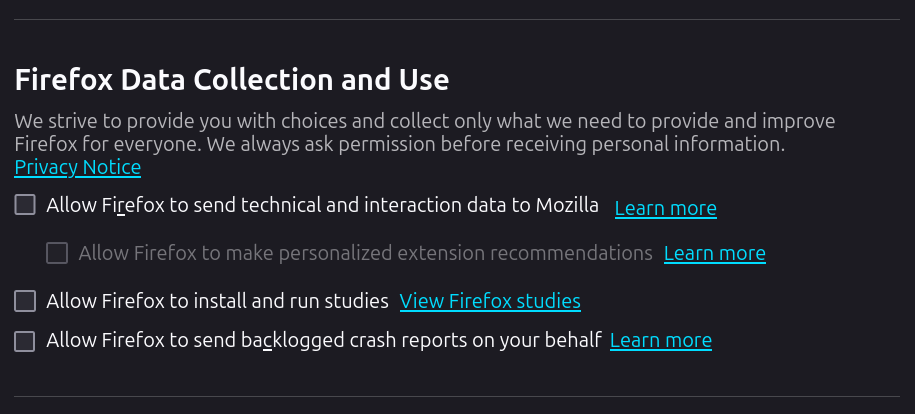
Task: Click the 'install and run studies' label text
Action: tap(217, 301)
